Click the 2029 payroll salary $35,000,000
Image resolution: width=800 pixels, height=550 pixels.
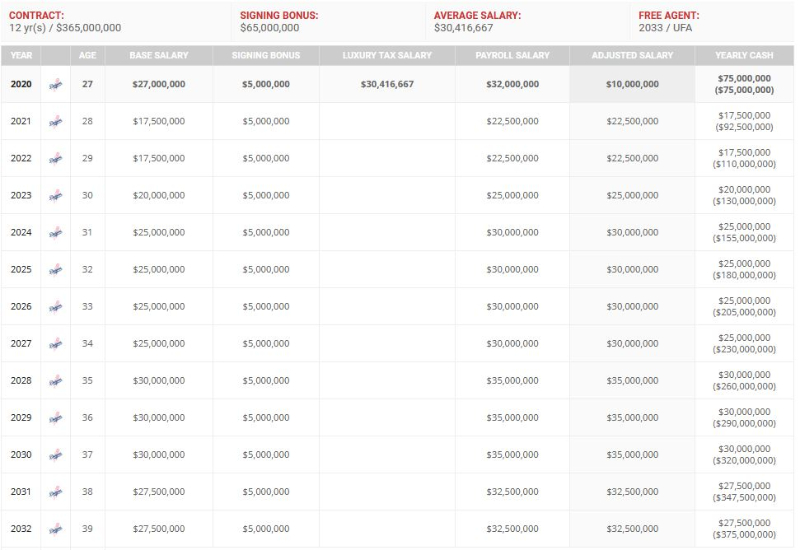coord(512,417)
